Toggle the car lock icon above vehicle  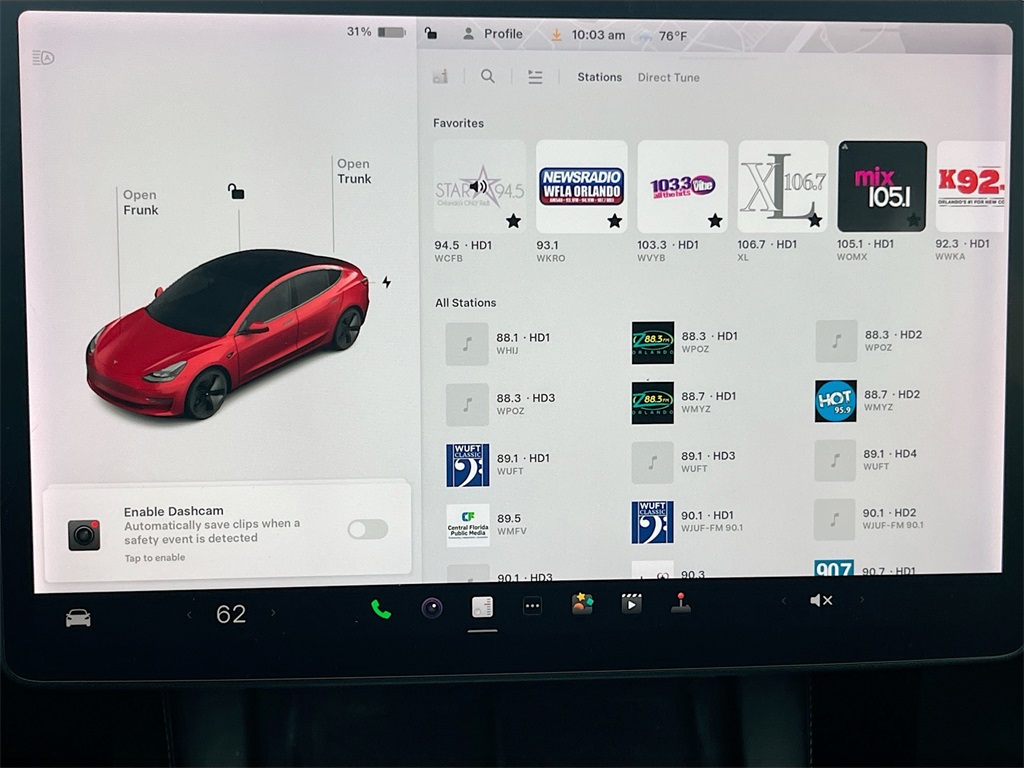click(x=236, y=191)
